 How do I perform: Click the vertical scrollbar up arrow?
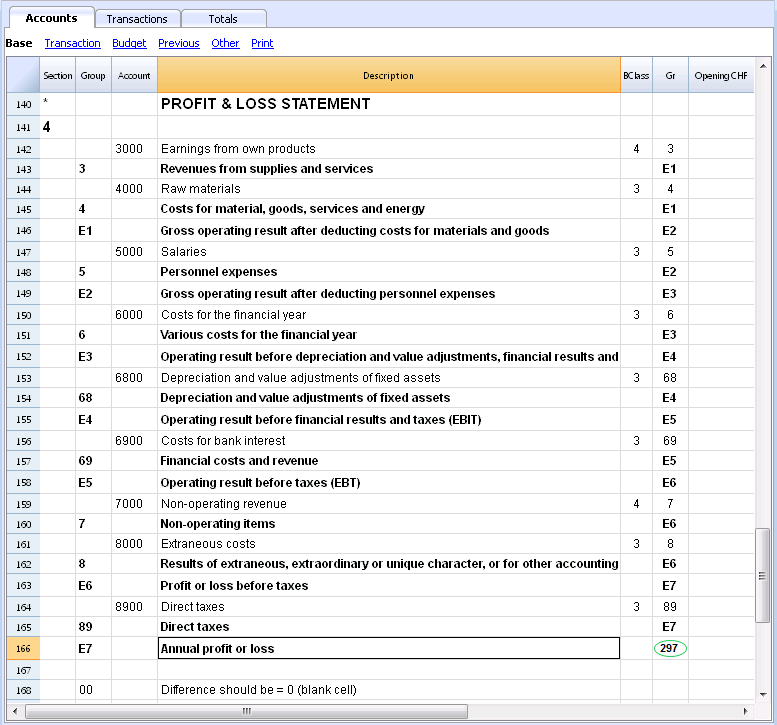pyautogui.click(x=763, y=65)
